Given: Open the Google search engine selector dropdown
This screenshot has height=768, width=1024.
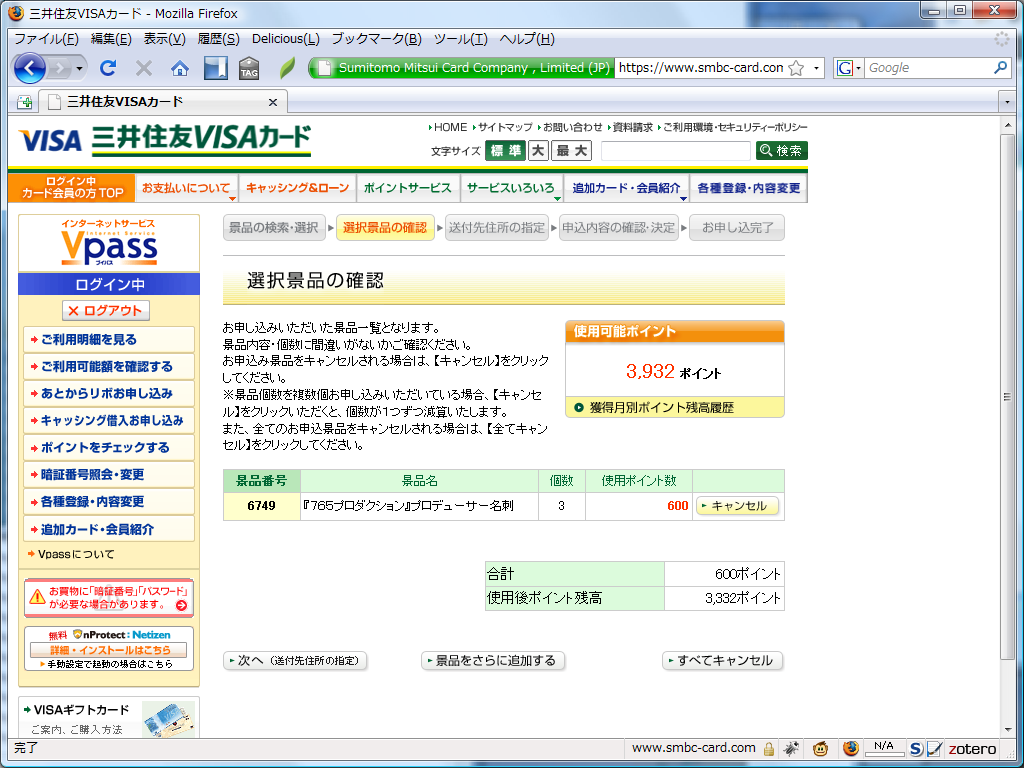Looking at the screenshot, I should point(849,68).
